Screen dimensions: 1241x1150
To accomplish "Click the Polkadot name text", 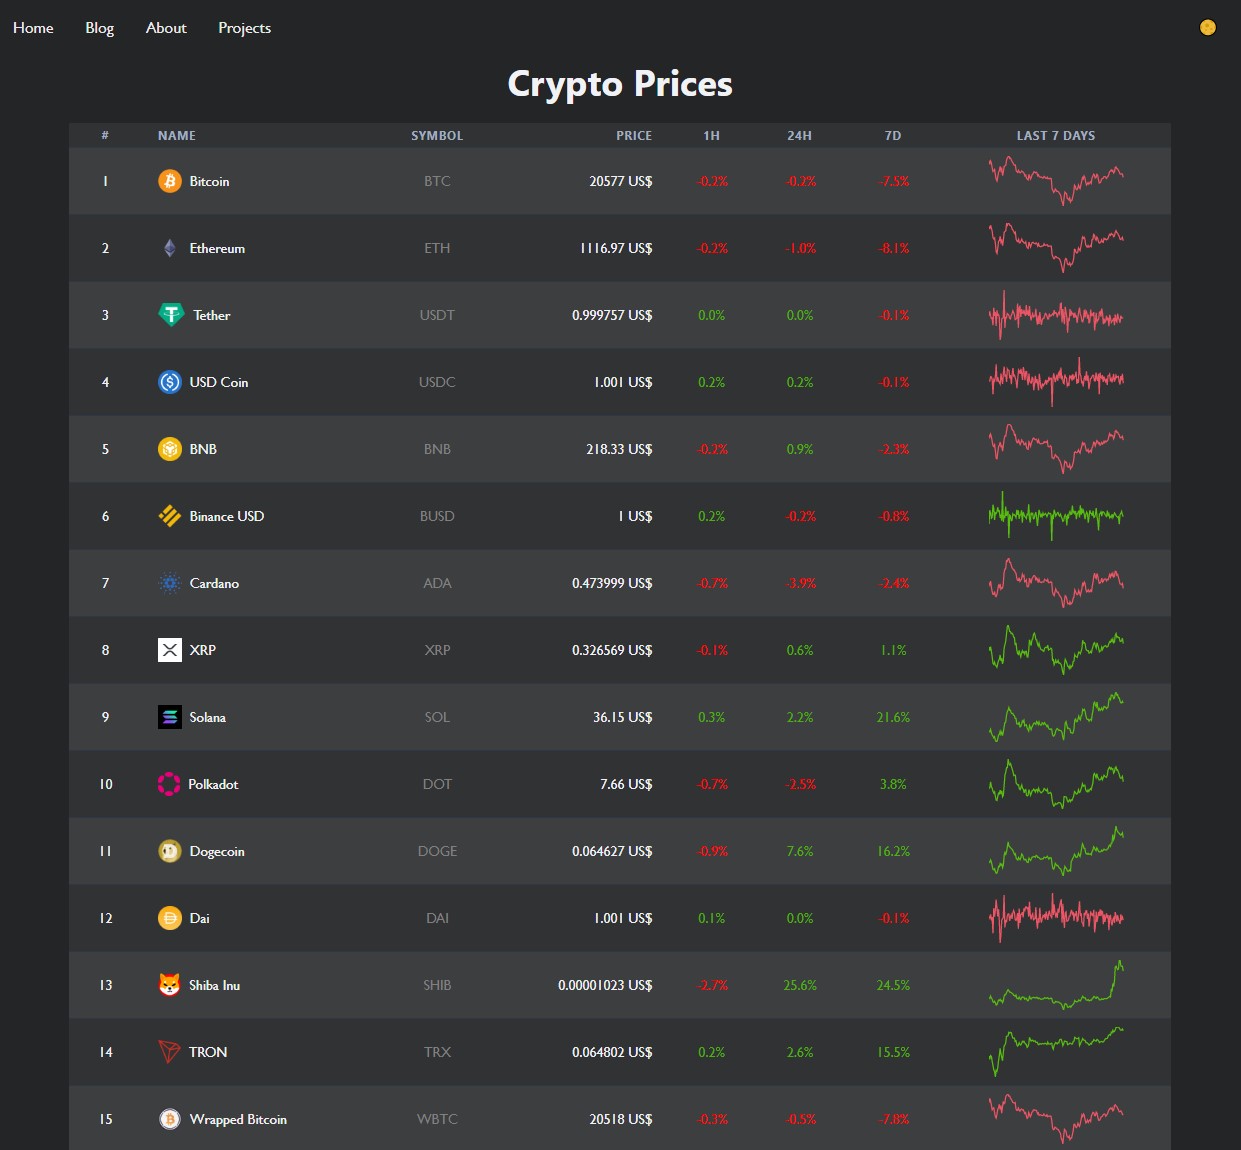I will coord(213,784).
